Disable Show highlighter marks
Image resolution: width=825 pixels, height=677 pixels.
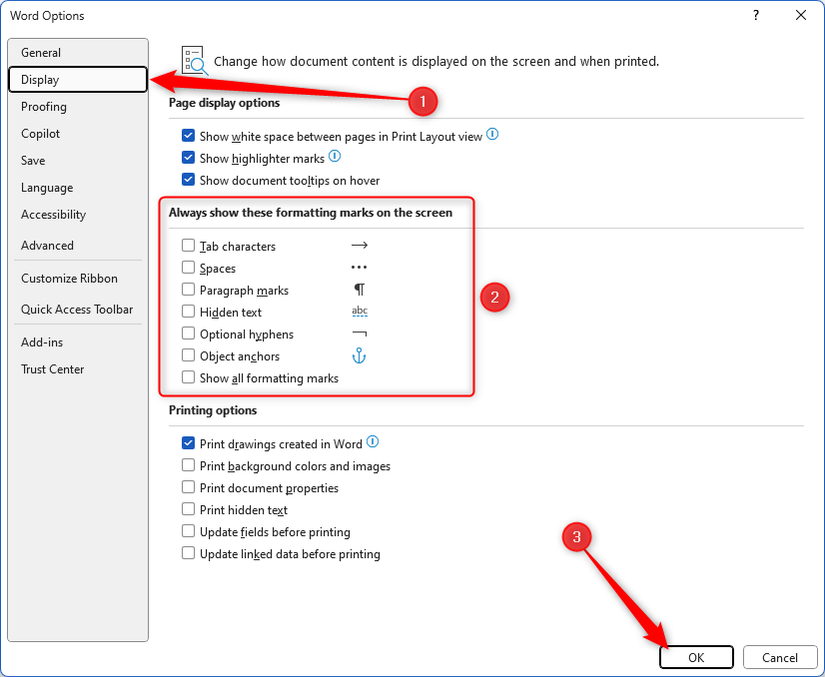pos(187,157)
